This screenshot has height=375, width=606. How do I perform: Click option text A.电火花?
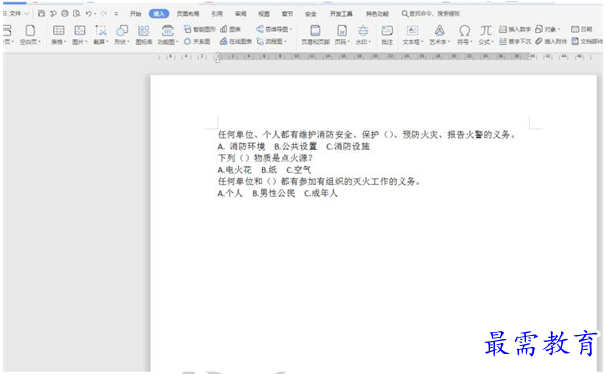(235, 170)
